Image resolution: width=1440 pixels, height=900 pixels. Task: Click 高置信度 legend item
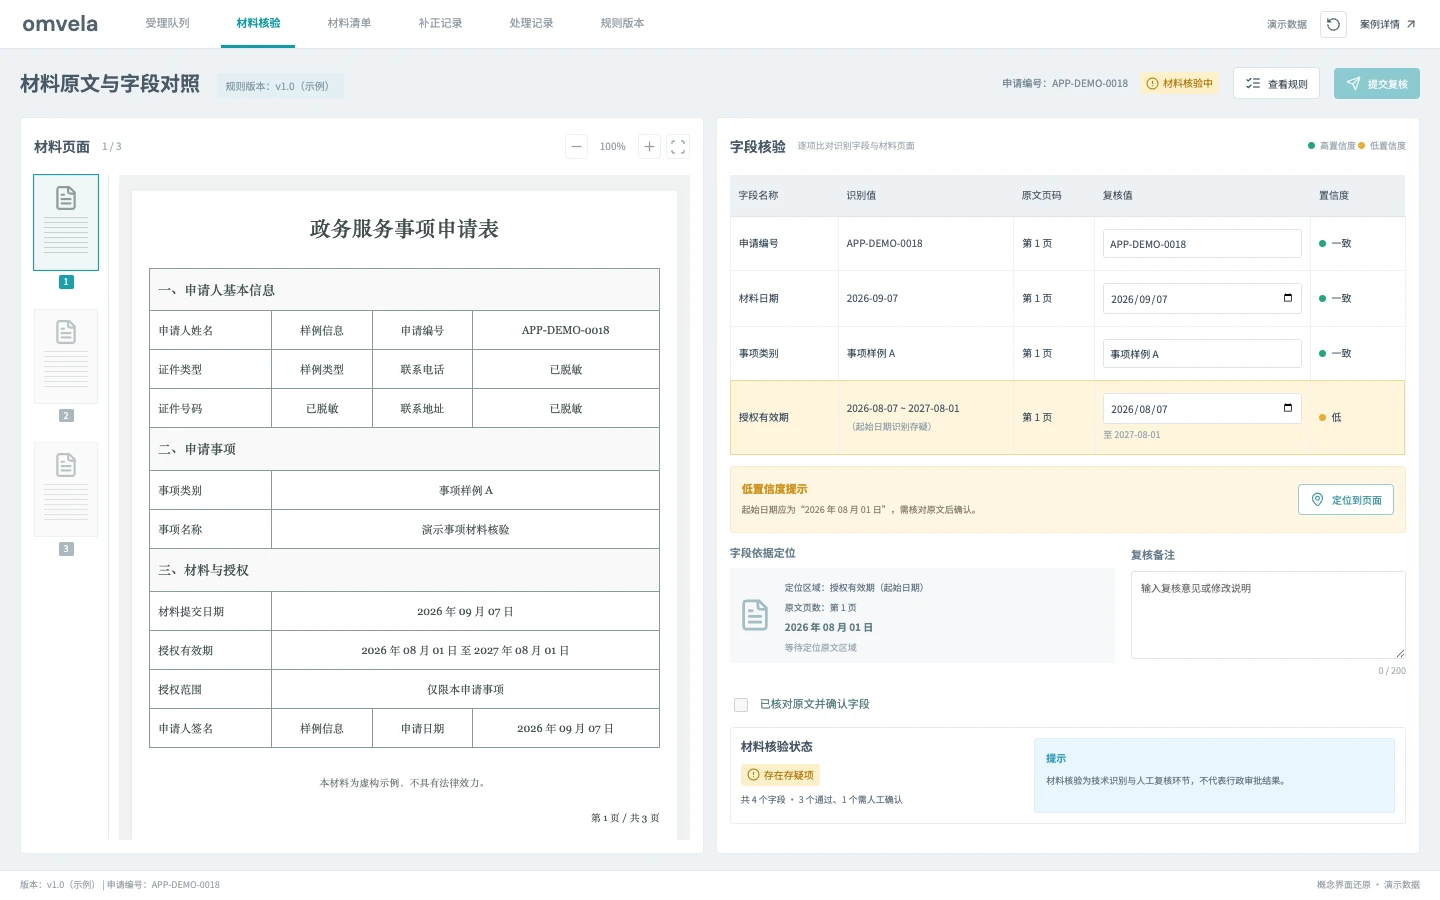point(1332,146)
